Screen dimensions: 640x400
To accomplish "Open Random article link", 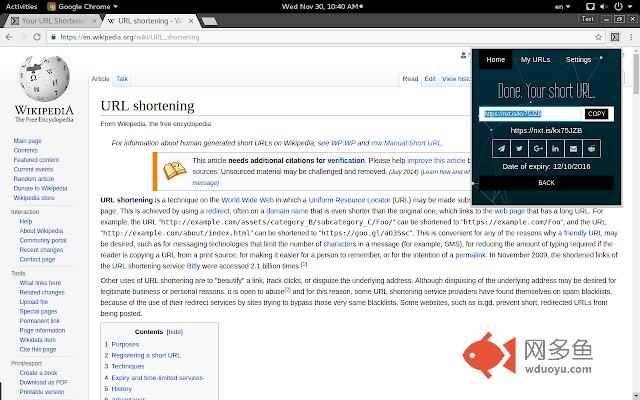I will [x=33, y=179].
